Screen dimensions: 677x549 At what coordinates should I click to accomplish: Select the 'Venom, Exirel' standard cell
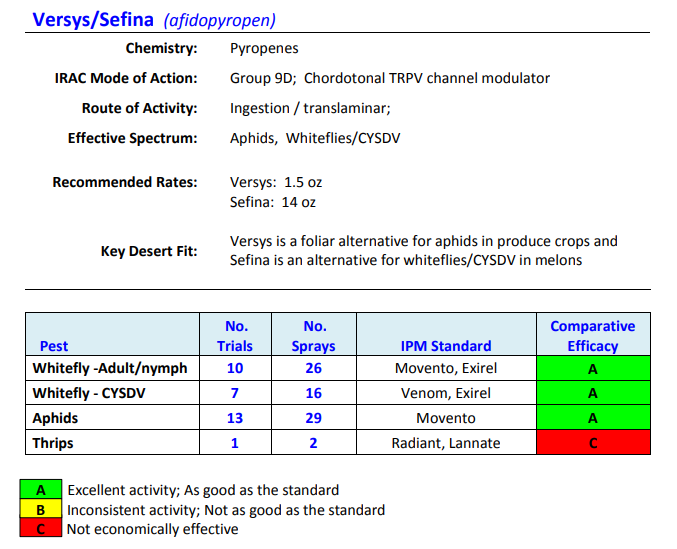446,393
